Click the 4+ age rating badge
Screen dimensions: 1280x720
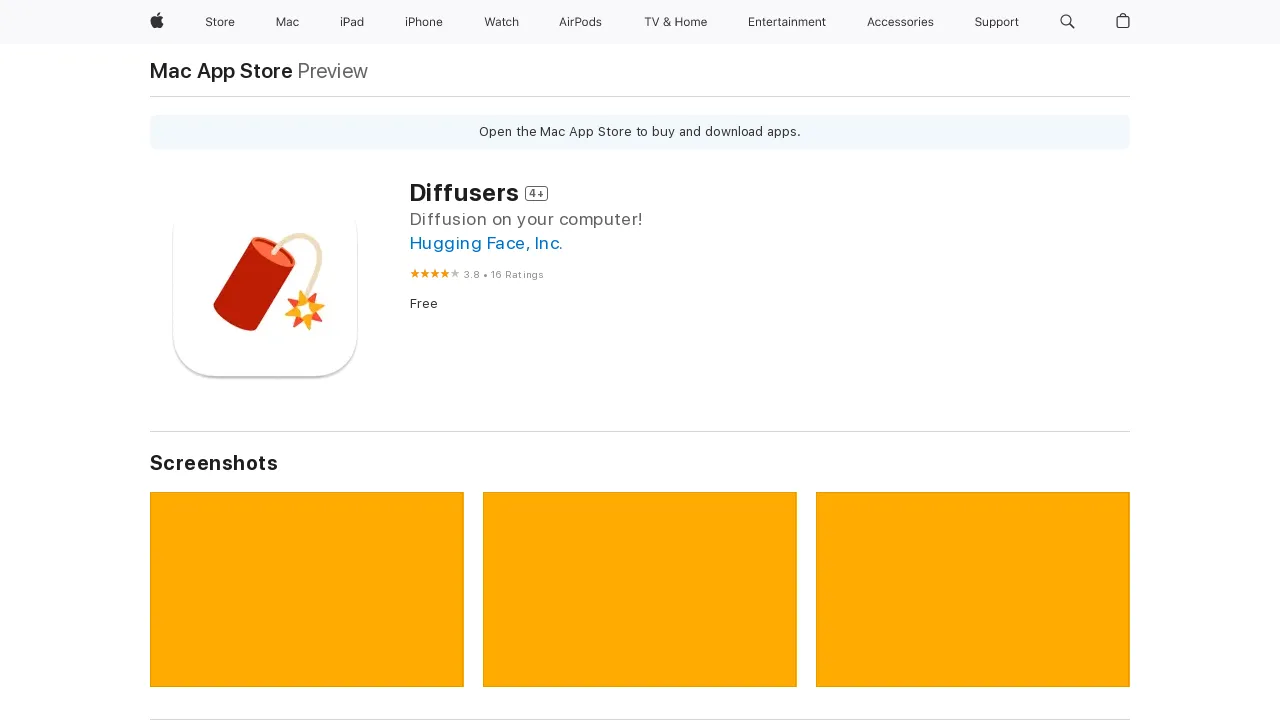[x=537, y=194]
